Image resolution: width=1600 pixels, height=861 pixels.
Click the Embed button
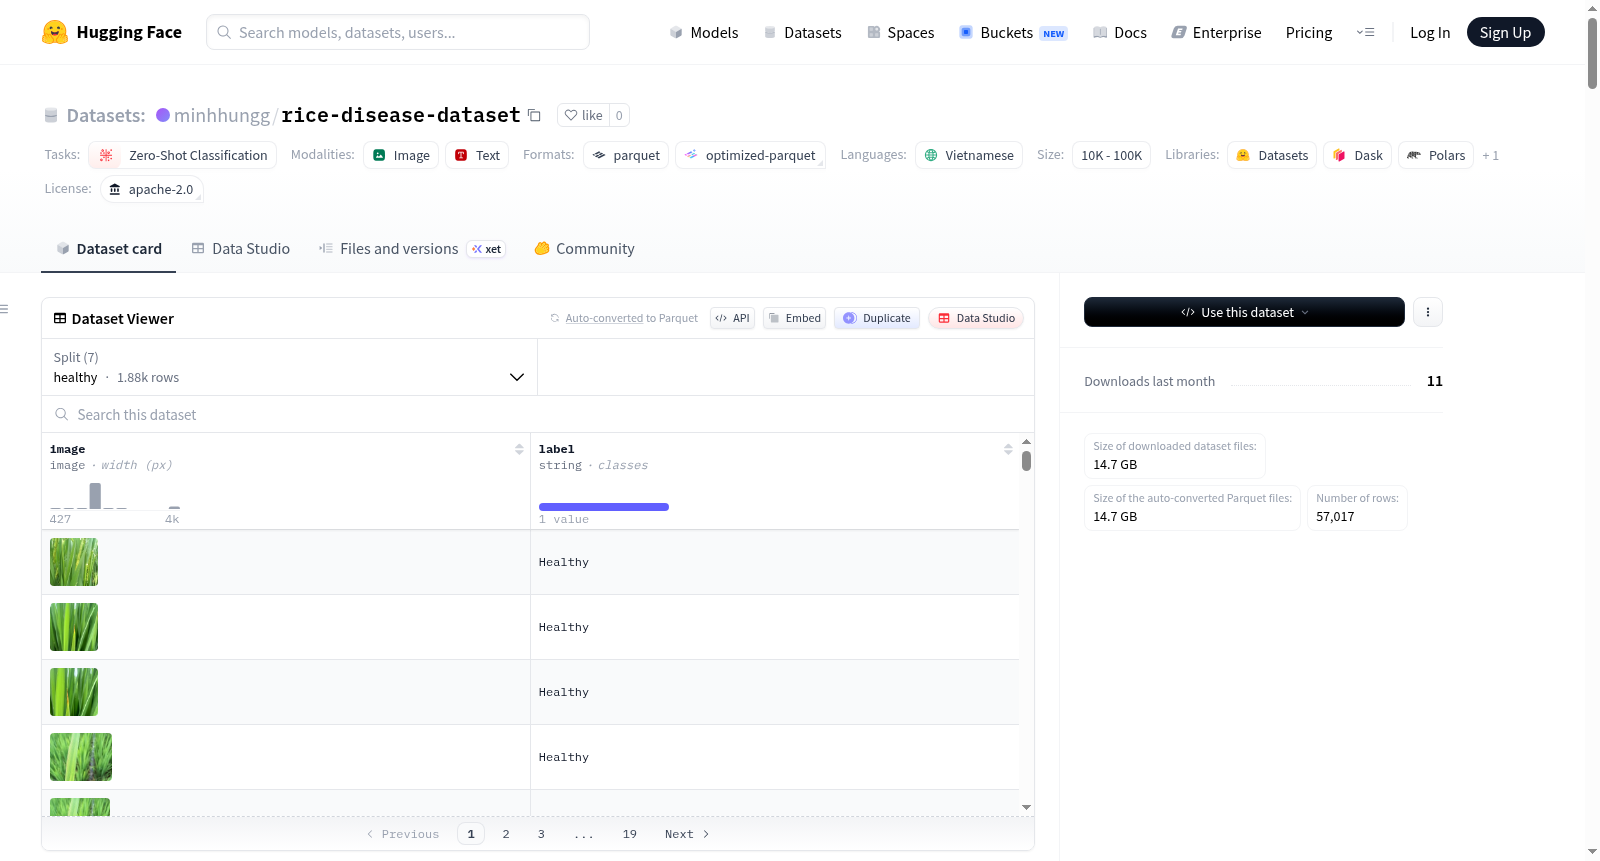tap(794, 318)
